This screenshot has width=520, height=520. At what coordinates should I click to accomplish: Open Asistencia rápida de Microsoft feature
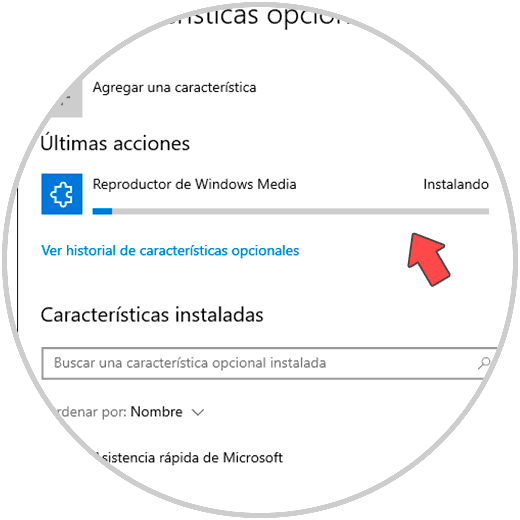pyautogui.click(x=189, y=458)
